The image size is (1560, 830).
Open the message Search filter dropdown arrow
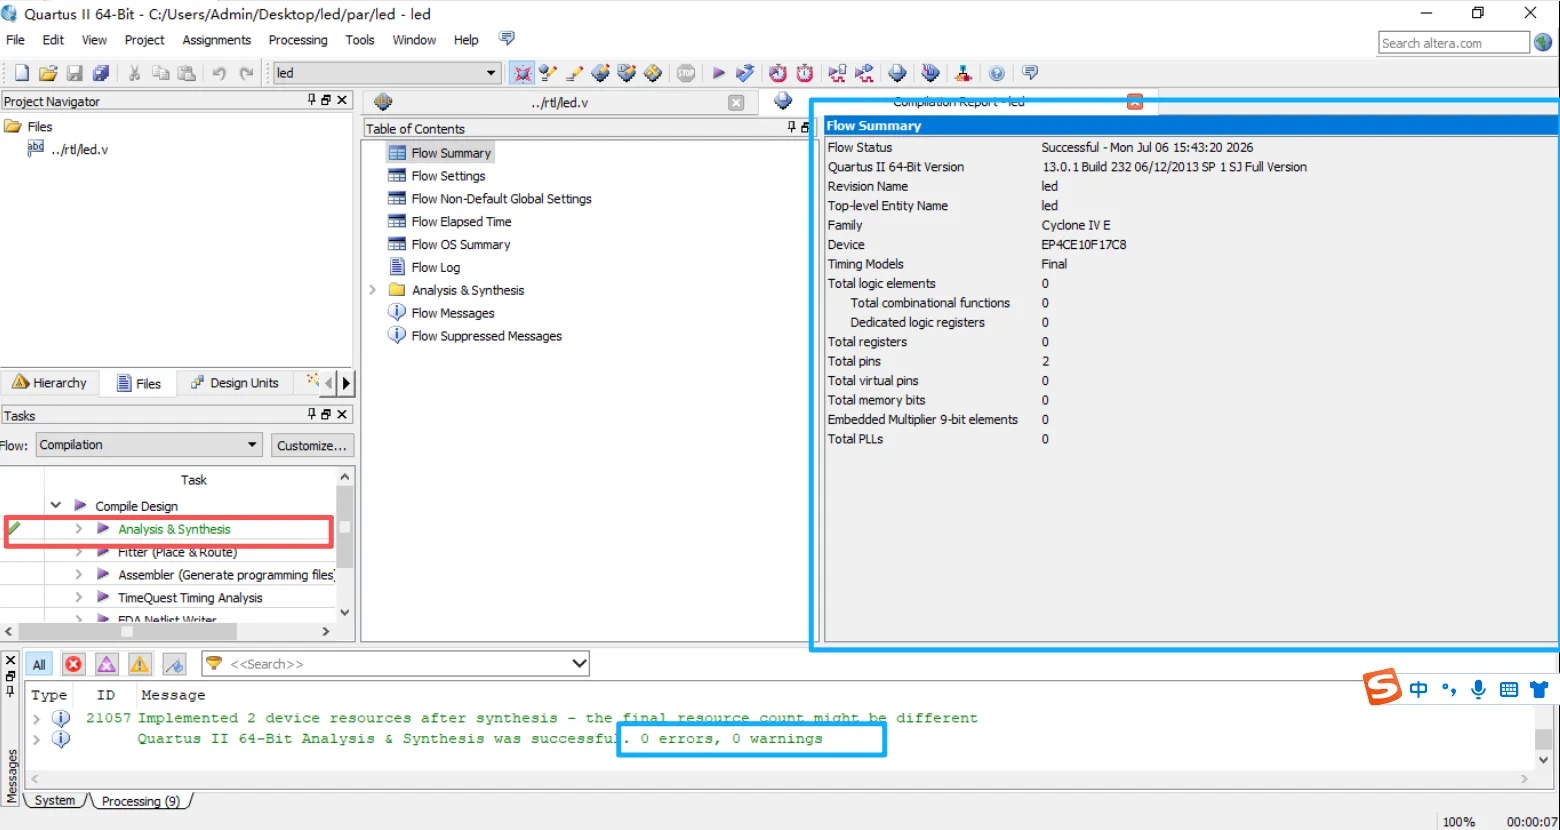[578, 663]
